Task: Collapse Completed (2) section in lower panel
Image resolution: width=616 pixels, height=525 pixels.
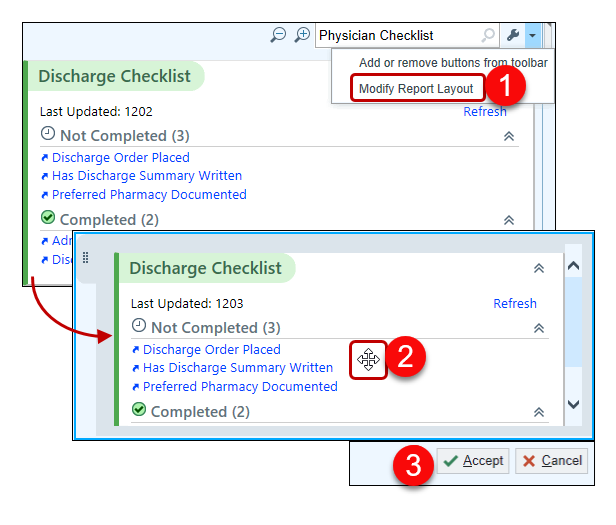Action: pos(539,412)
